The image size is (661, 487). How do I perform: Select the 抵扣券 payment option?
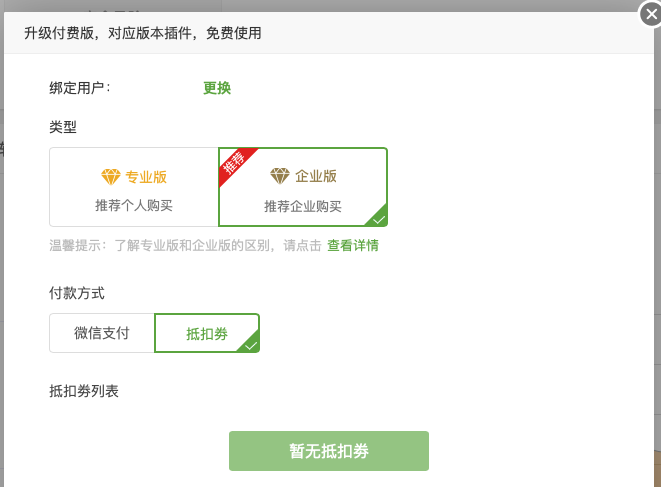207,333
